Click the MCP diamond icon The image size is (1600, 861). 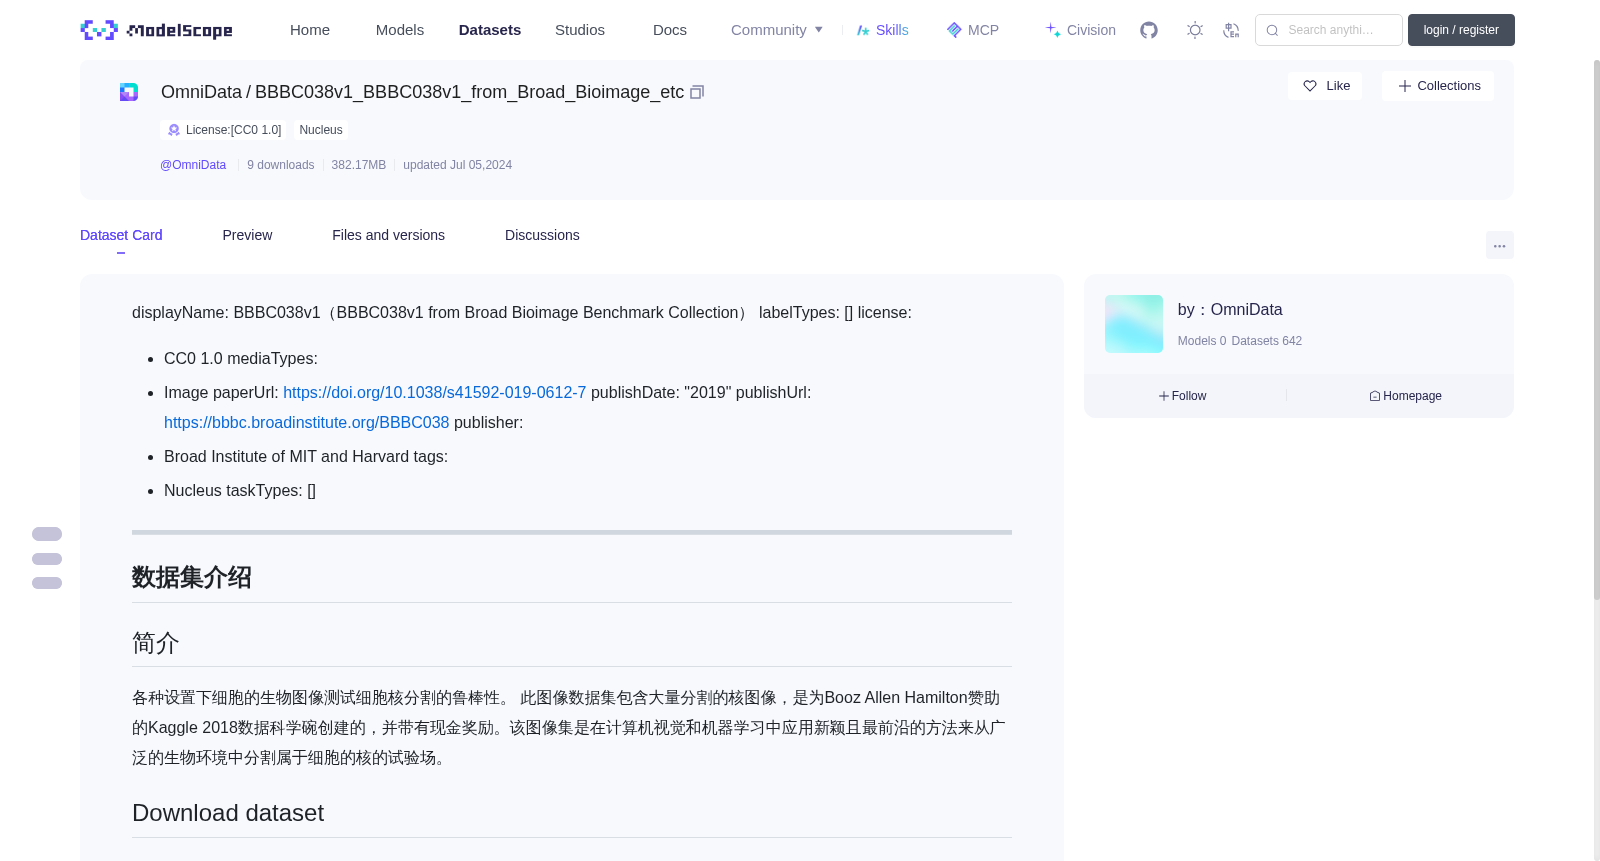pos(954,30)
